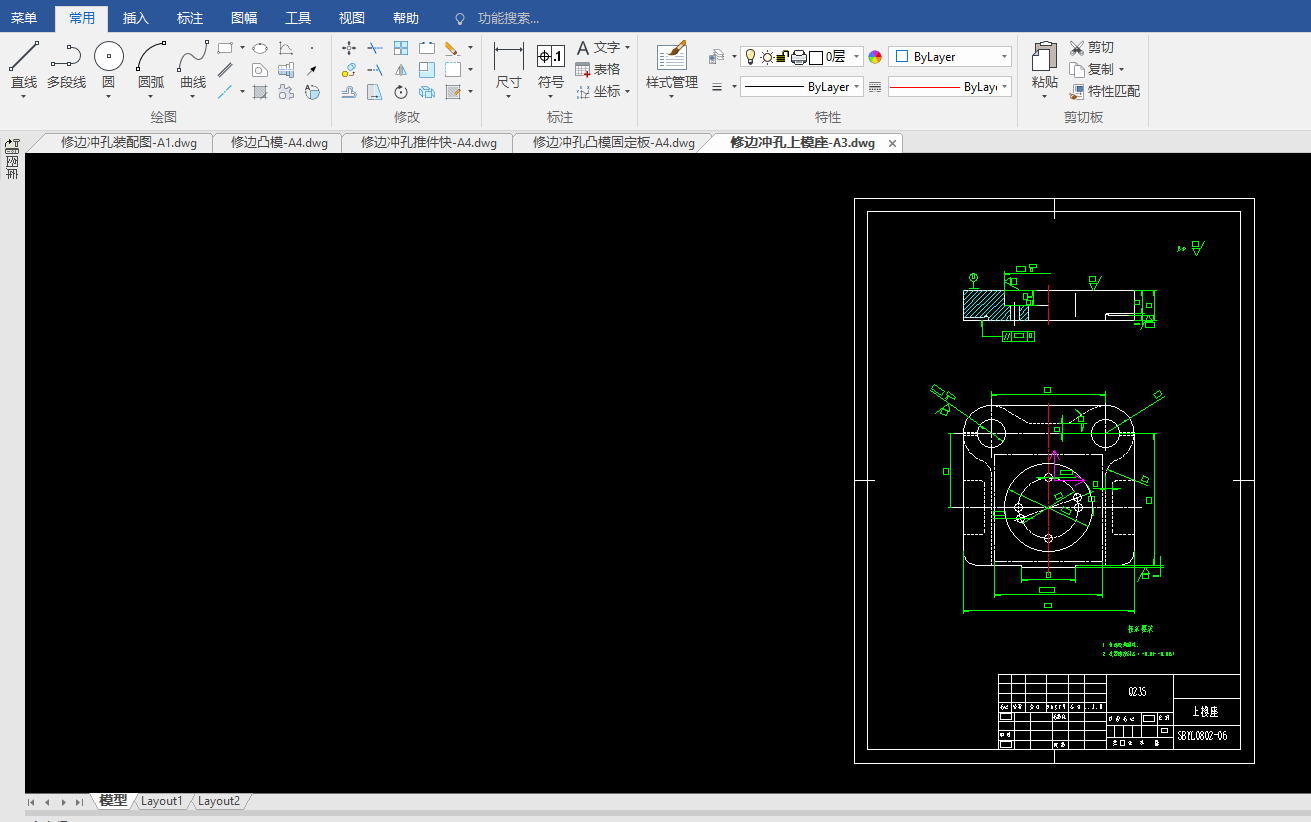
Task: Click the rotate tool icon
Action: coord(401,92)
